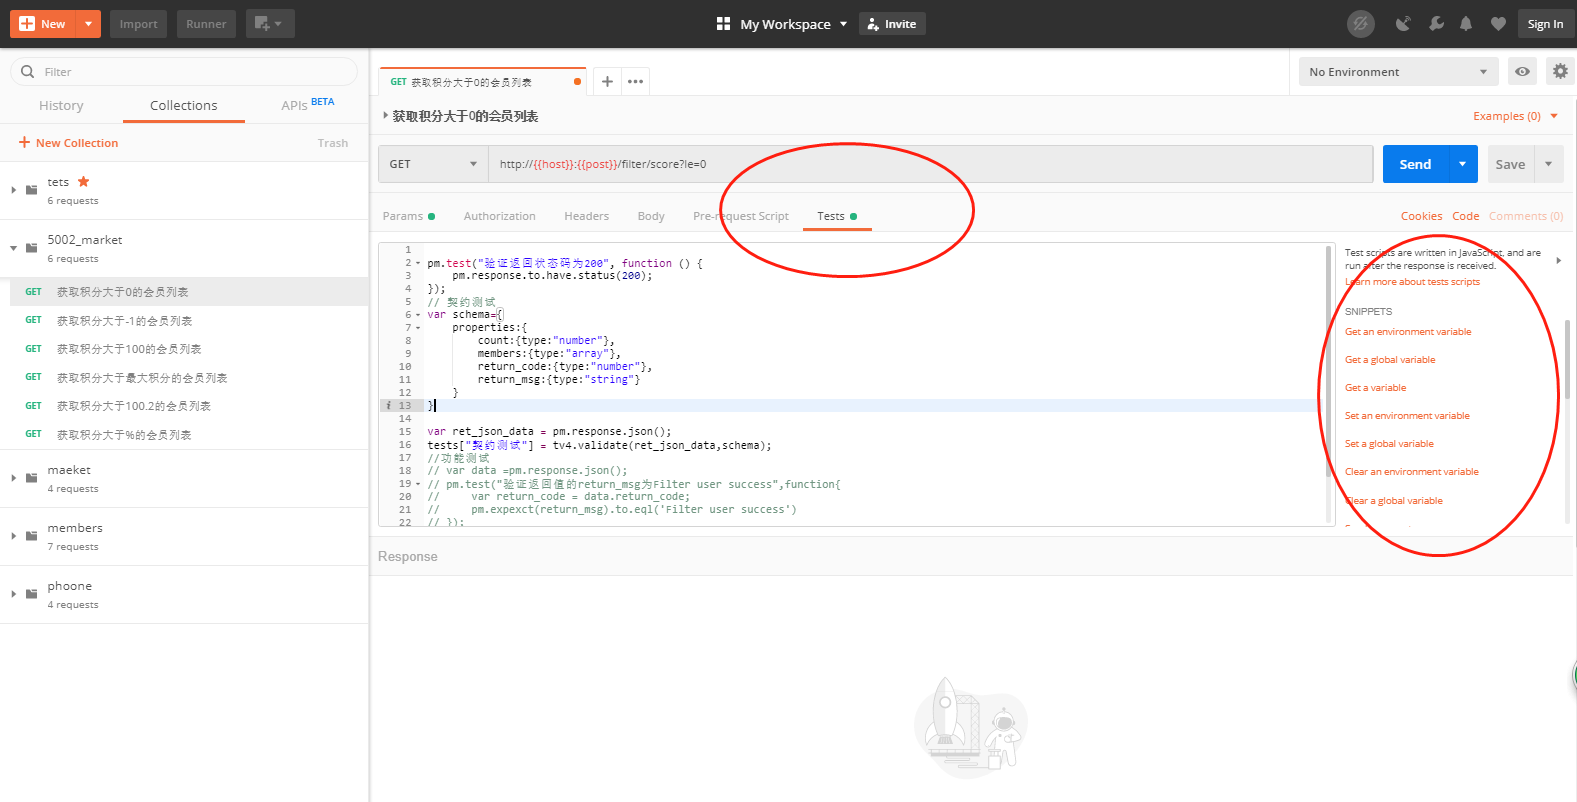Click the orange New button

pyautogui.click(x=44, y=24)
